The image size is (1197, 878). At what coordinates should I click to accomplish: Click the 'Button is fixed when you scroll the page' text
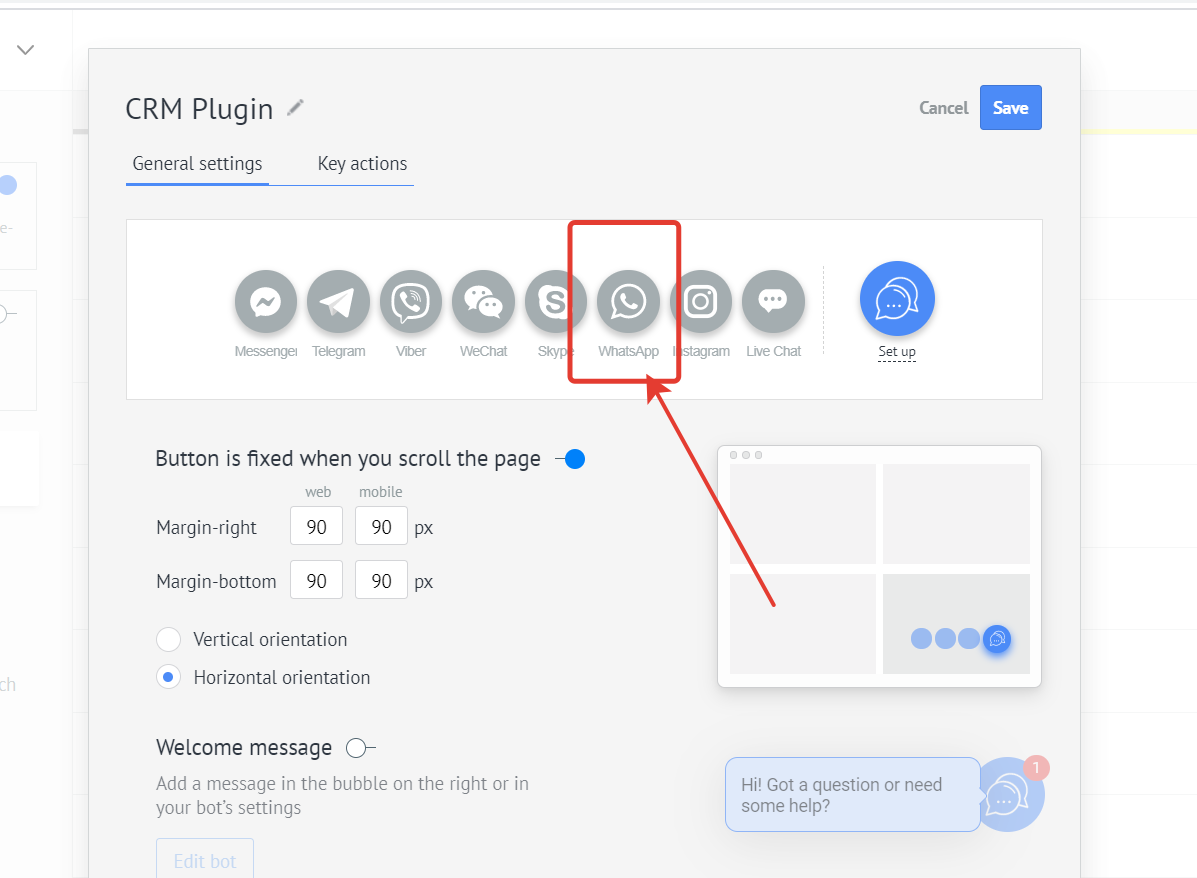pos(348,459)
